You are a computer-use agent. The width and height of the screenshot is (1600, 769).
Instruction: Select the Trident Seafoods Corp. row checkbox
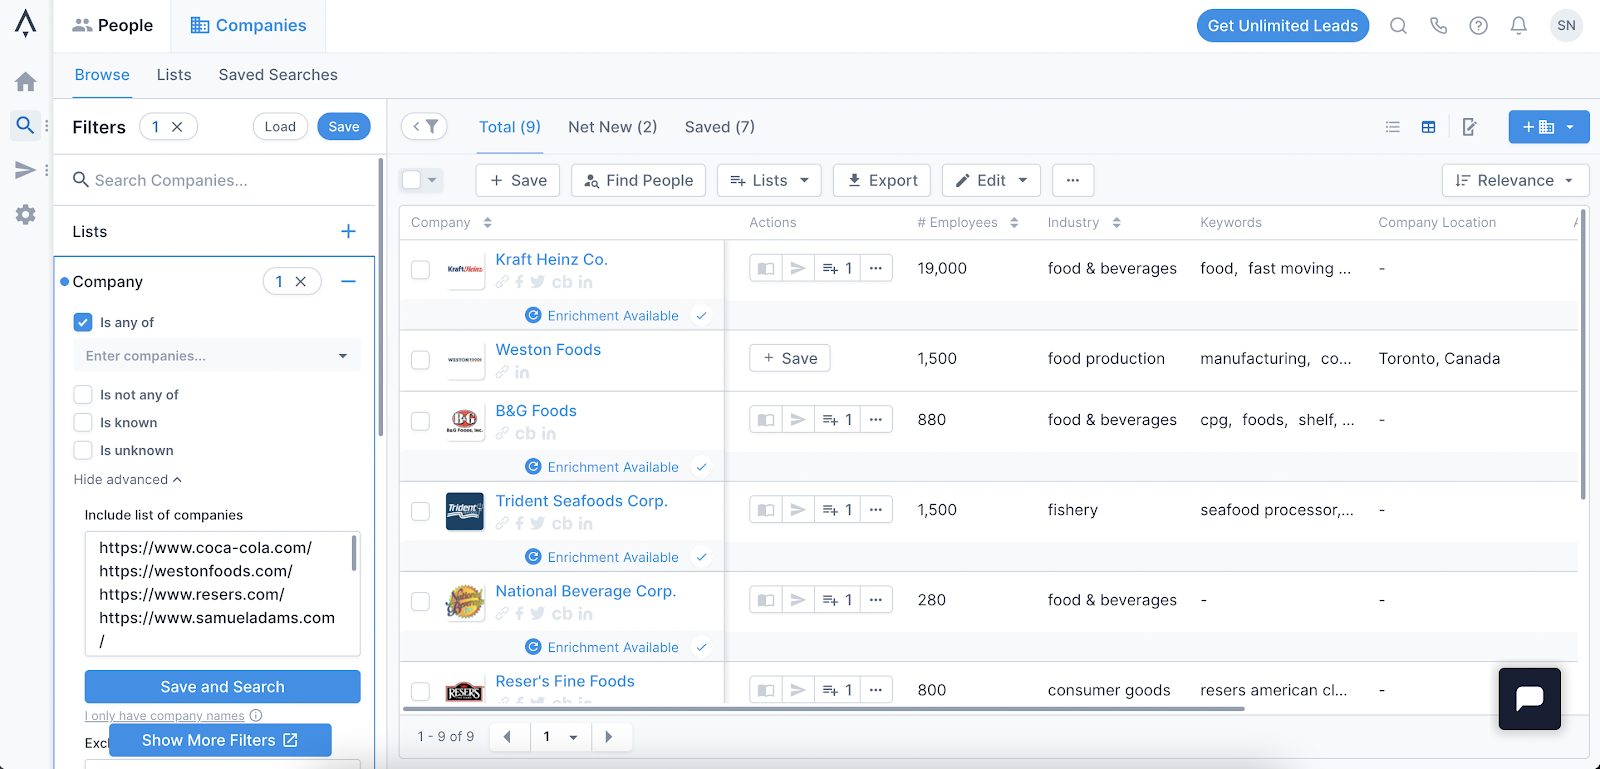click(x=421, y=511)
